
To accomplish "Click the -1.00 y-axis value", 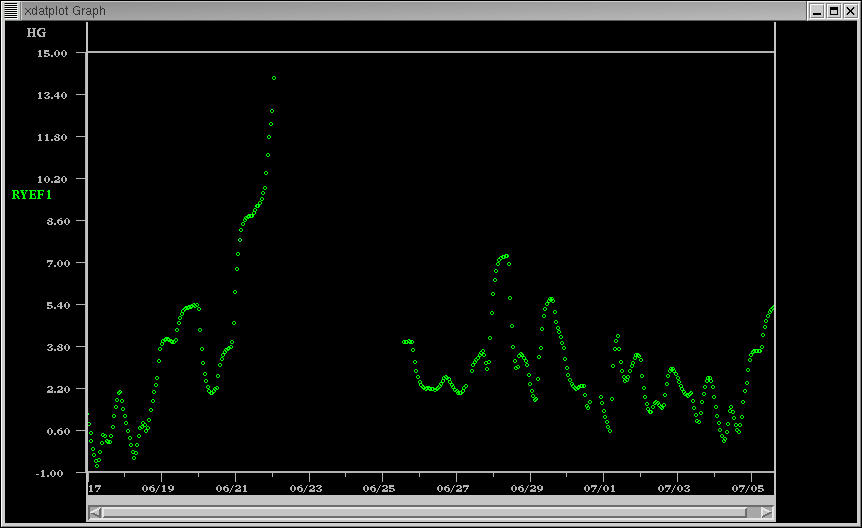I will pos(49,474).
